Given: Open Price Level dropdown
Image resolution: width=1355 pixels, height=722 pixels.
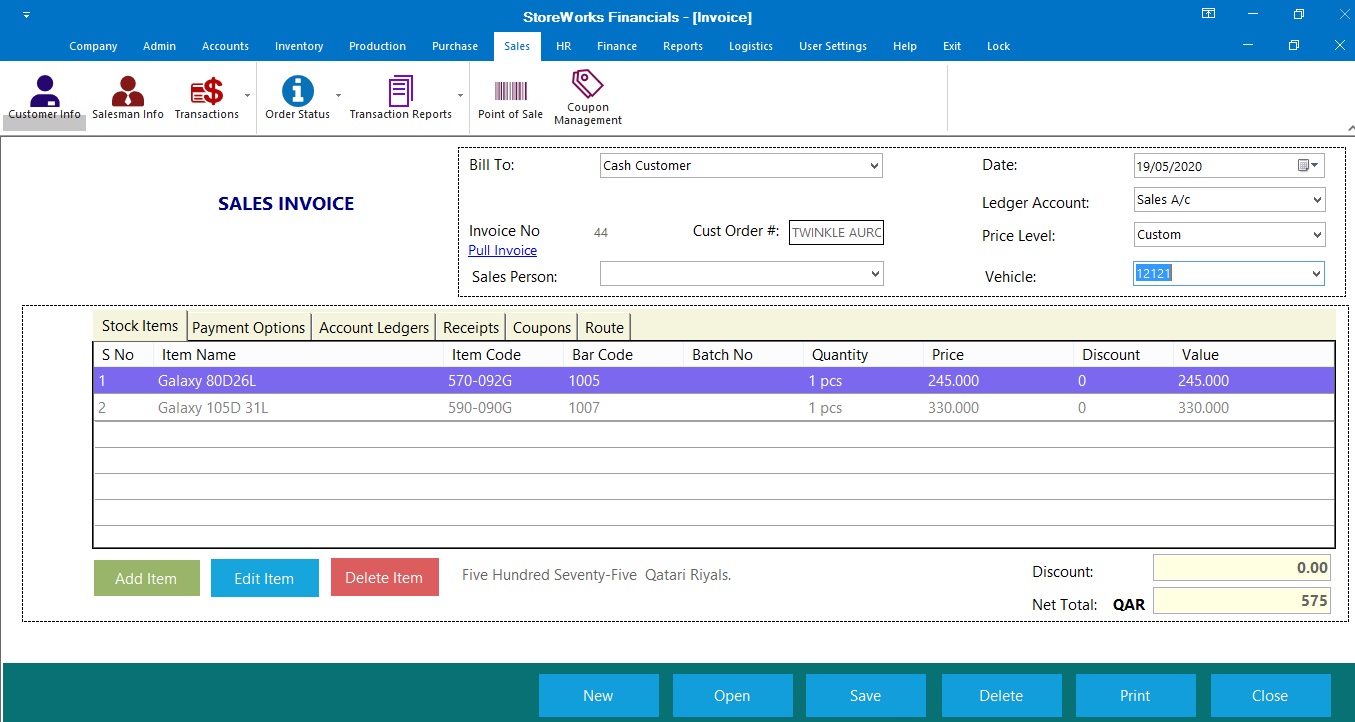Looking at the screenshot, I should (x=1316, y=235).
